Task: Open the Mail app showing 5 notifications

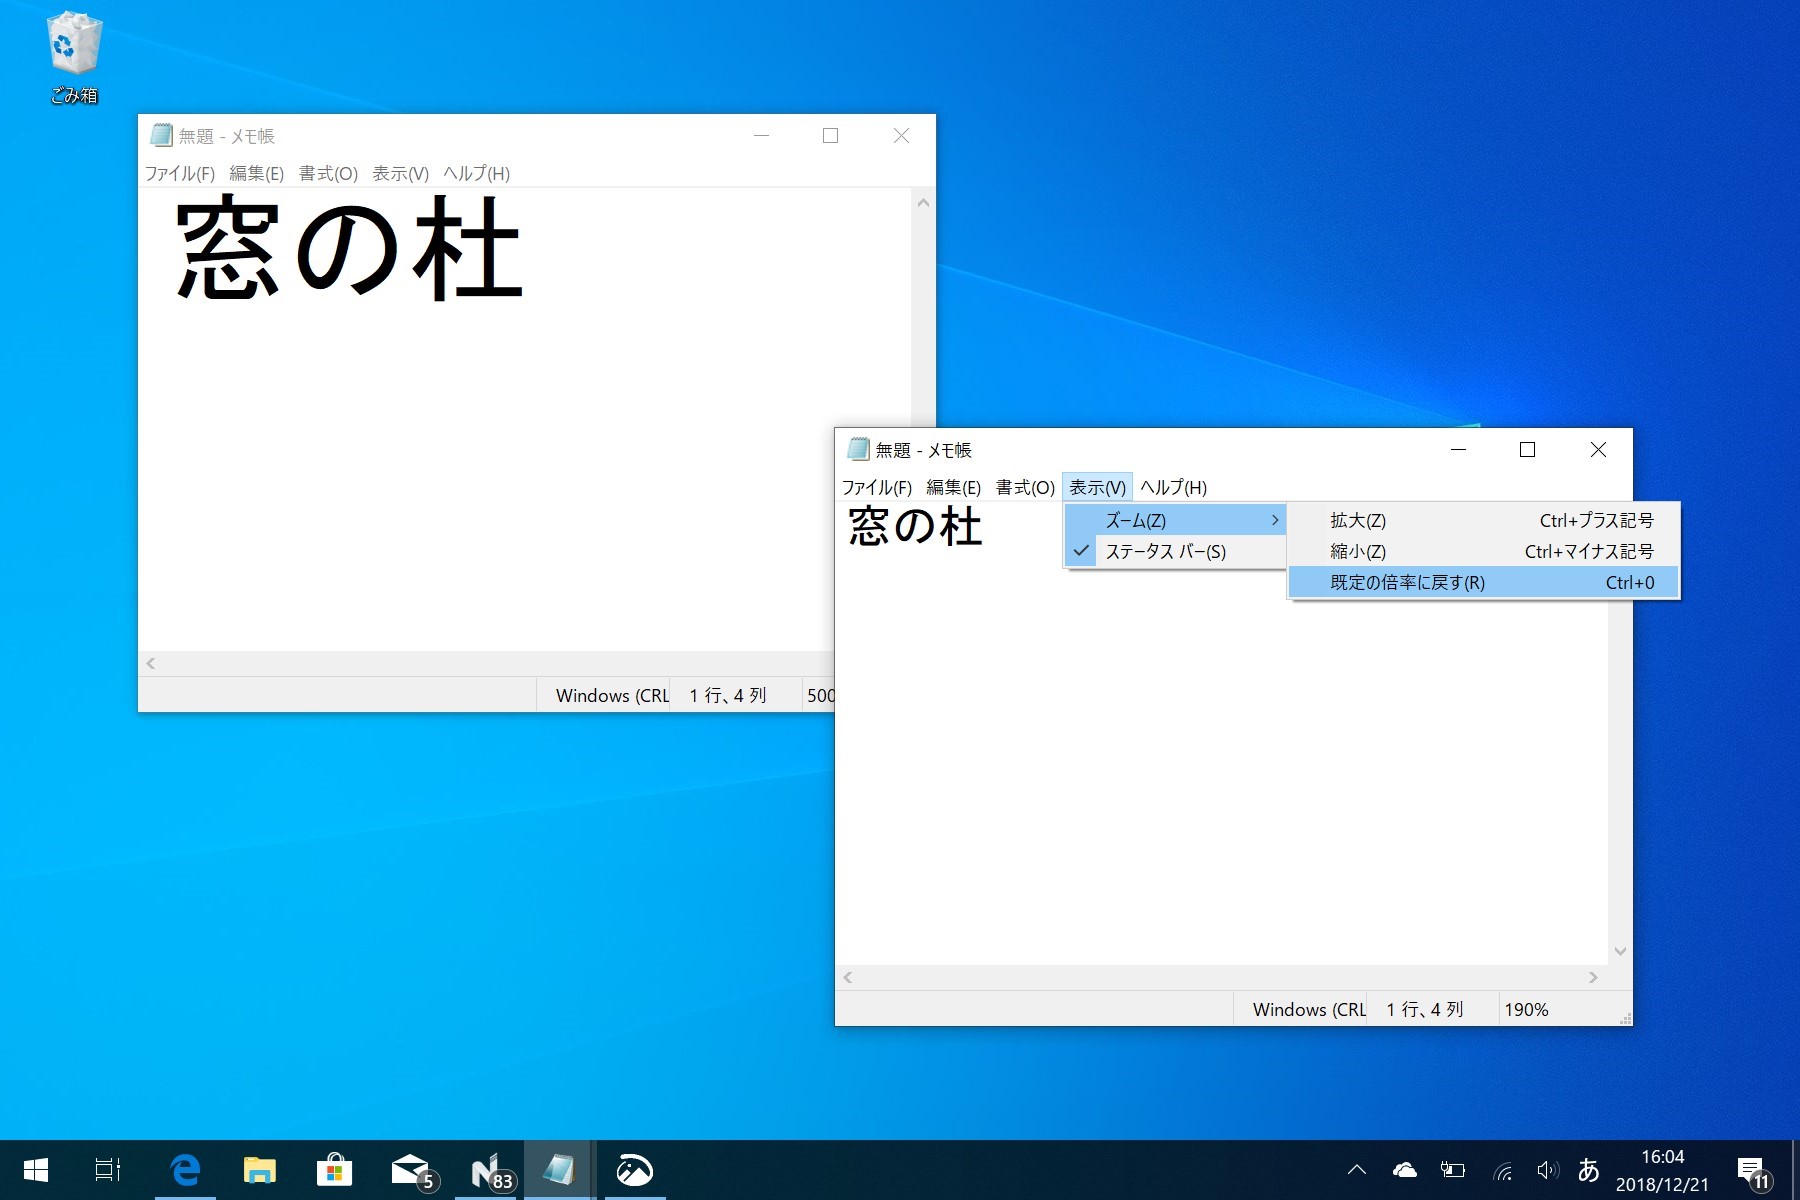Action: coord(411,1169)
